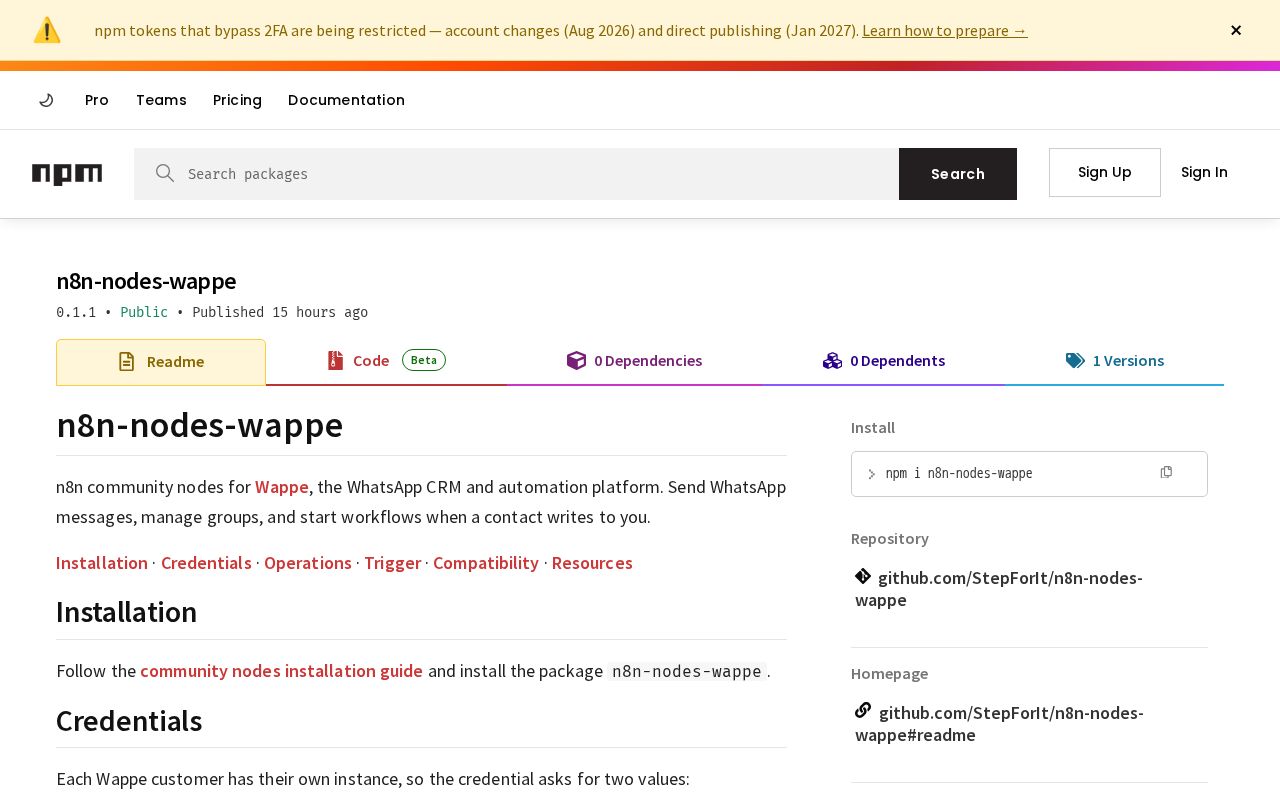Follow the Learn how to prepare link
1280x800 pixels.
click(945, 30)
